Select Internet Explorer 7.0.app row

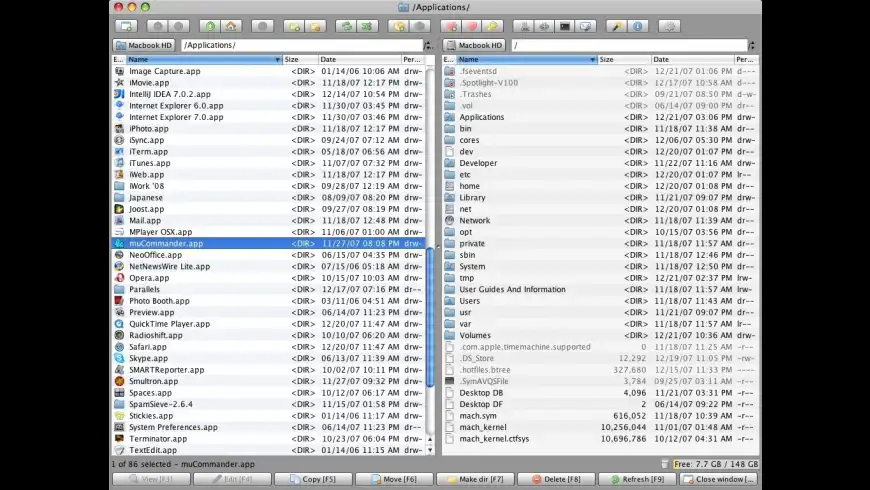tap(268, 117)
